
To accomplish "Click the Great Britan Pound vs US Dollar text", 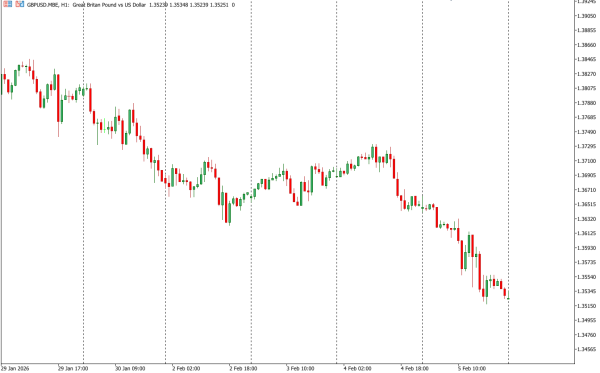I will (x=109, y=5).
